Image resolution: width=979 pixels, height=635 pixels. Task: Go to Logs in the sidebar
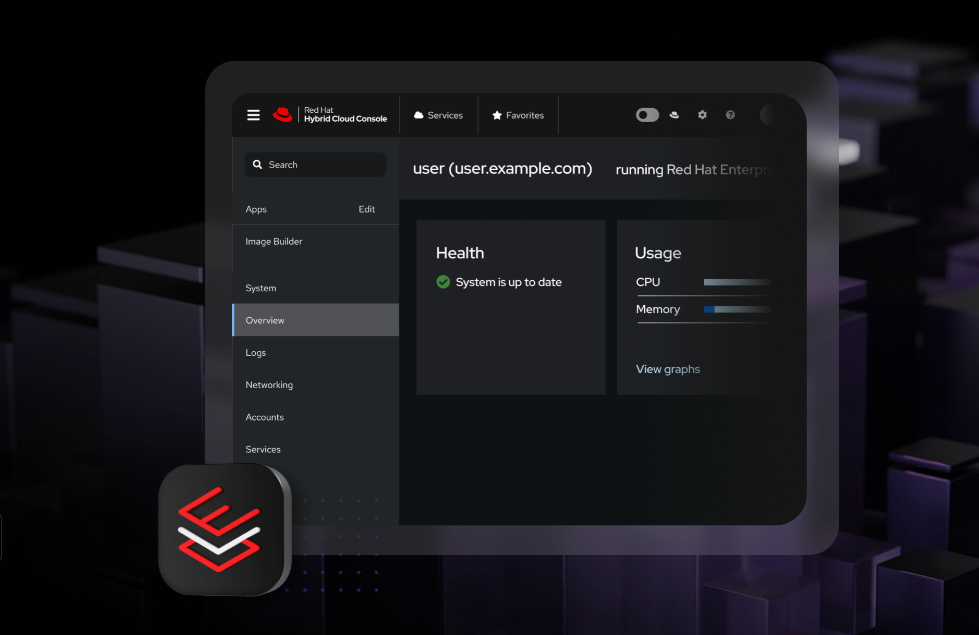click(x=256, y=353)
